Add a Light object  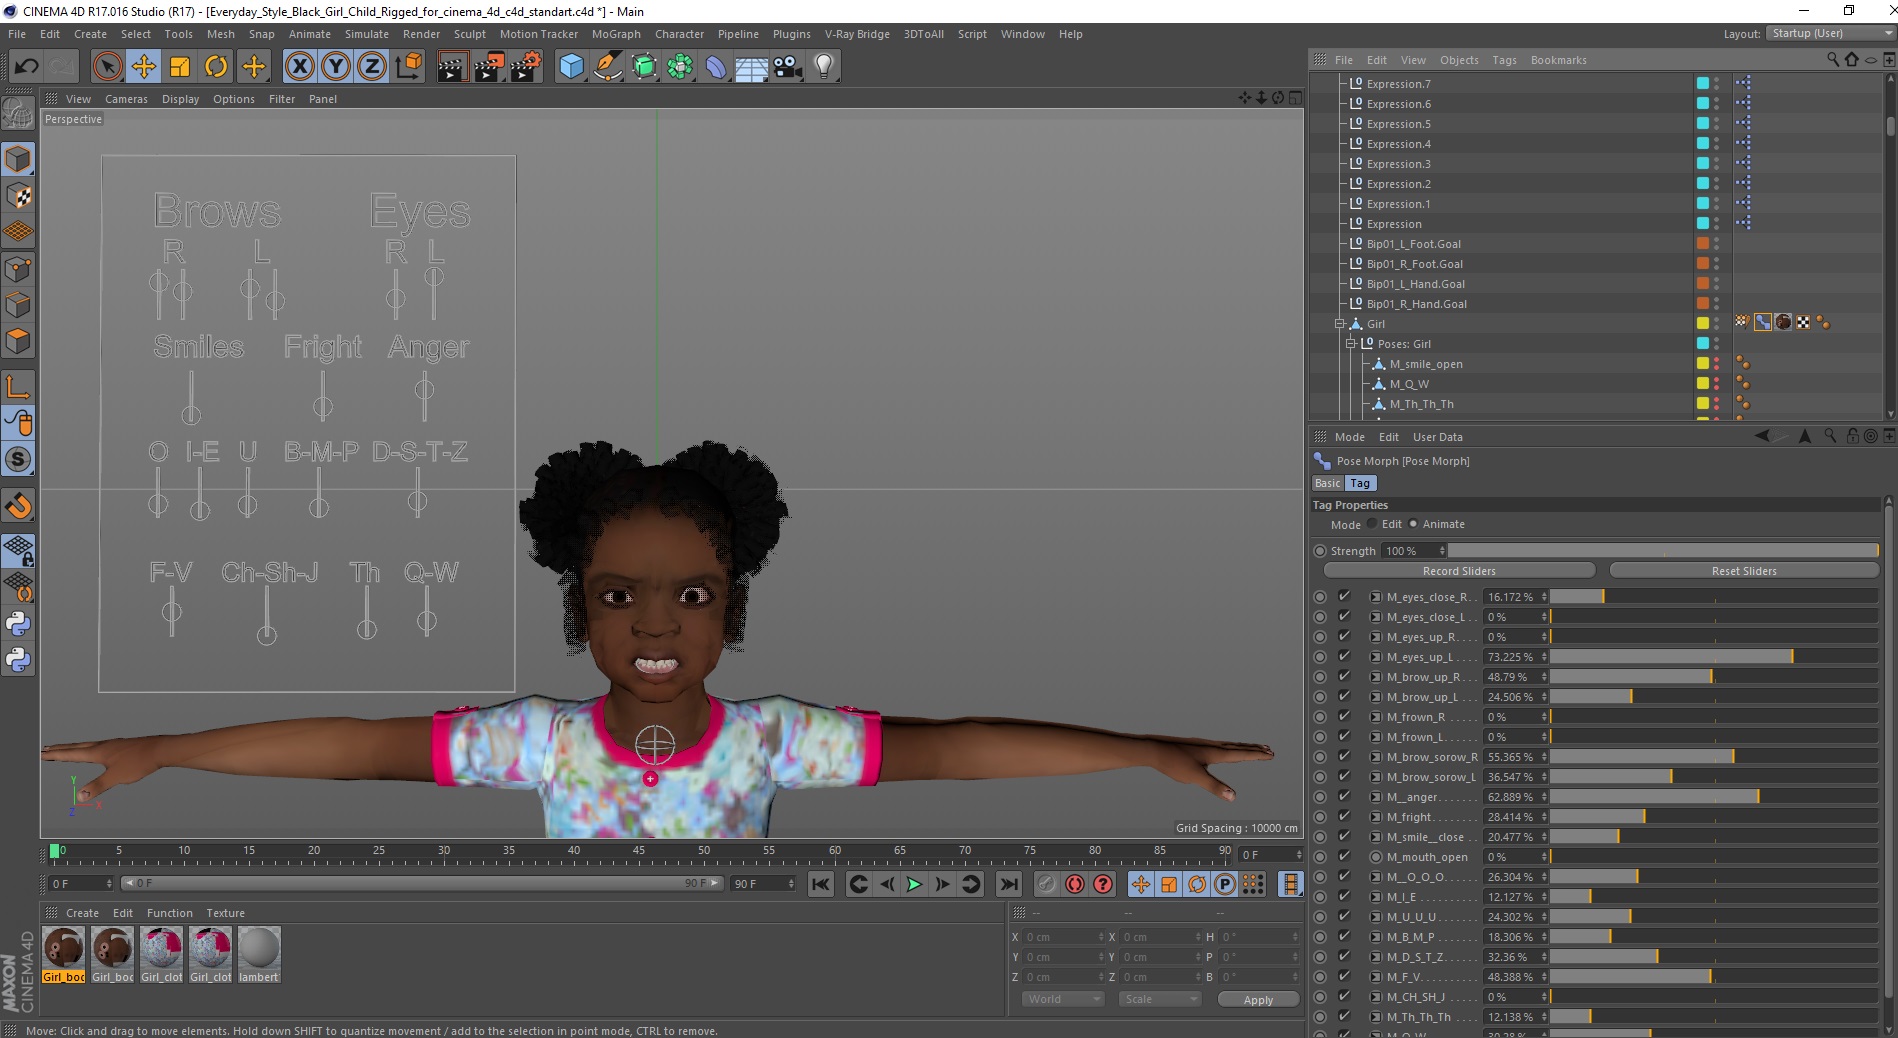pyautogui.click(x=824, y=67)
